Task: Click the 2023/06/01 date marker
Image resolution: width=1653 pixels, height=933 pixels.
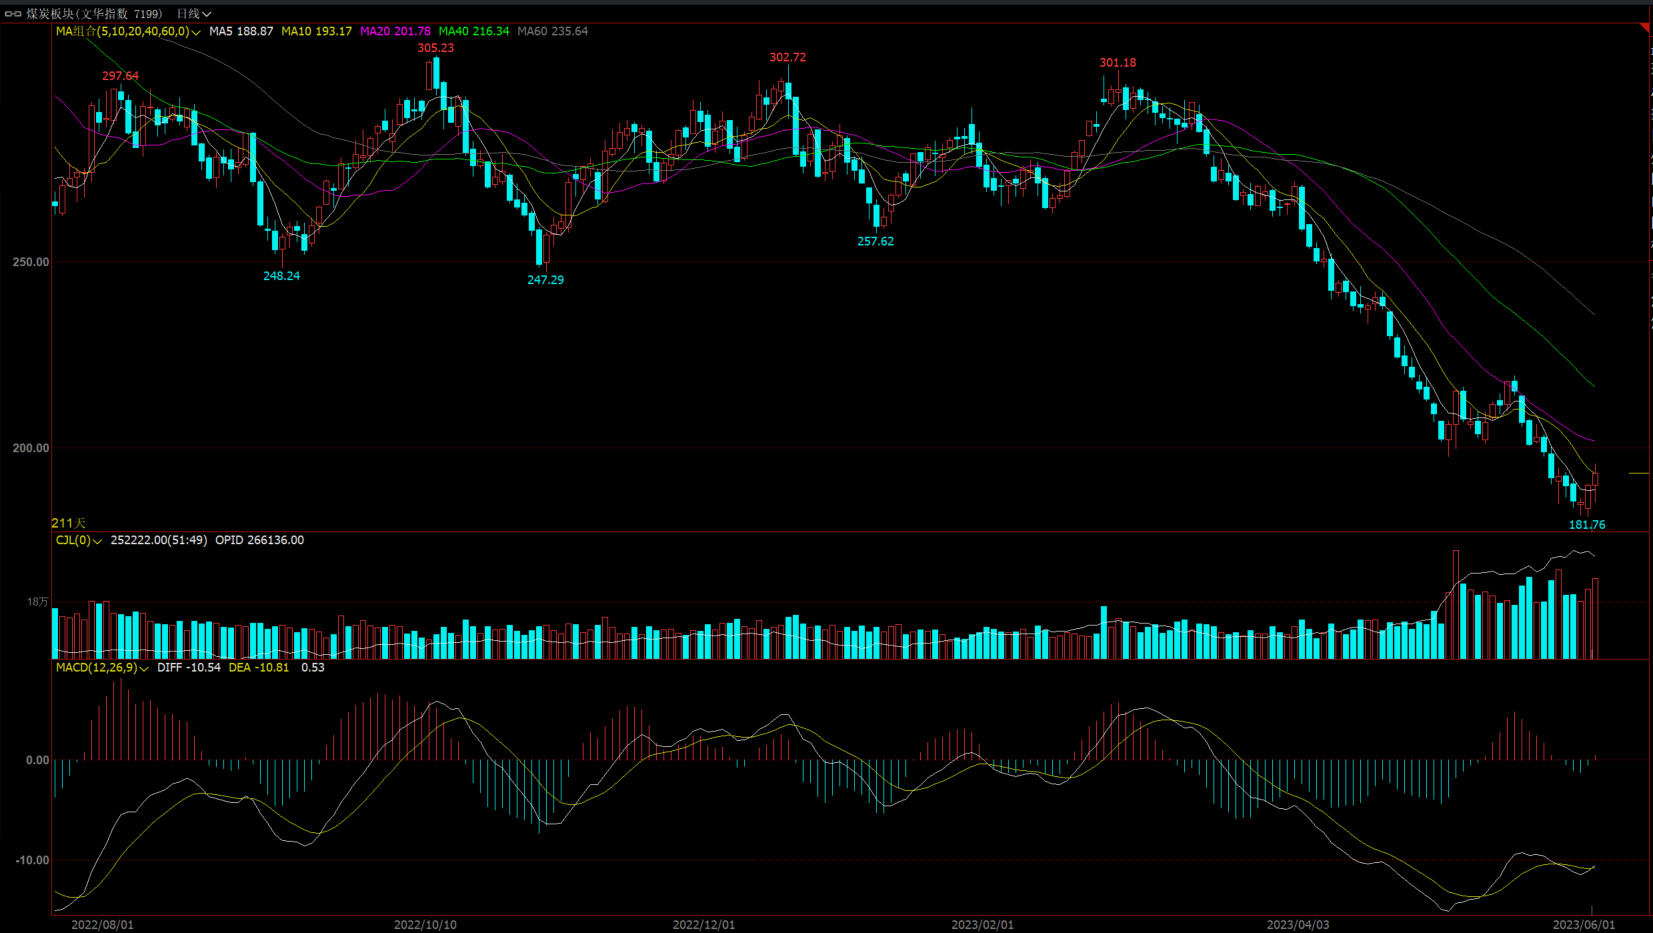Action: (1583, 925)
